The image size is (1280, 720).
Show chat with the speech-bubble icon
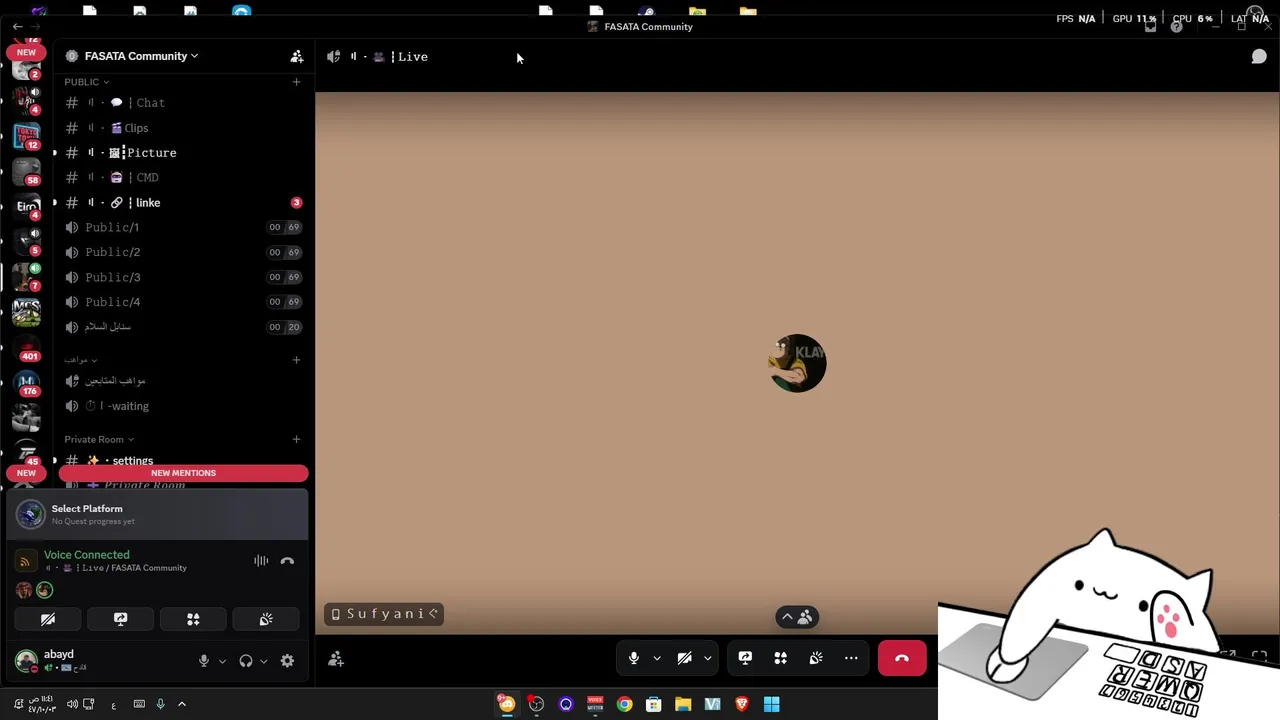coord(1259,57)
